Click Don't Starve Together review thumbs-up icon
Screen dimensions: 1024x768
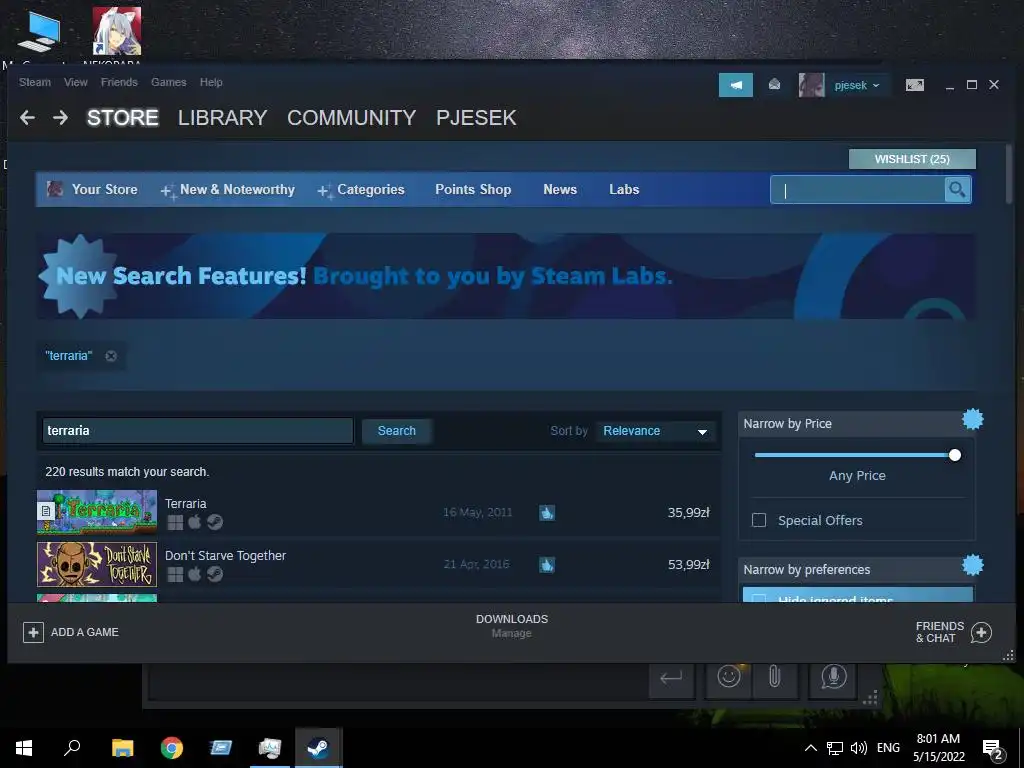pos(547,564)
